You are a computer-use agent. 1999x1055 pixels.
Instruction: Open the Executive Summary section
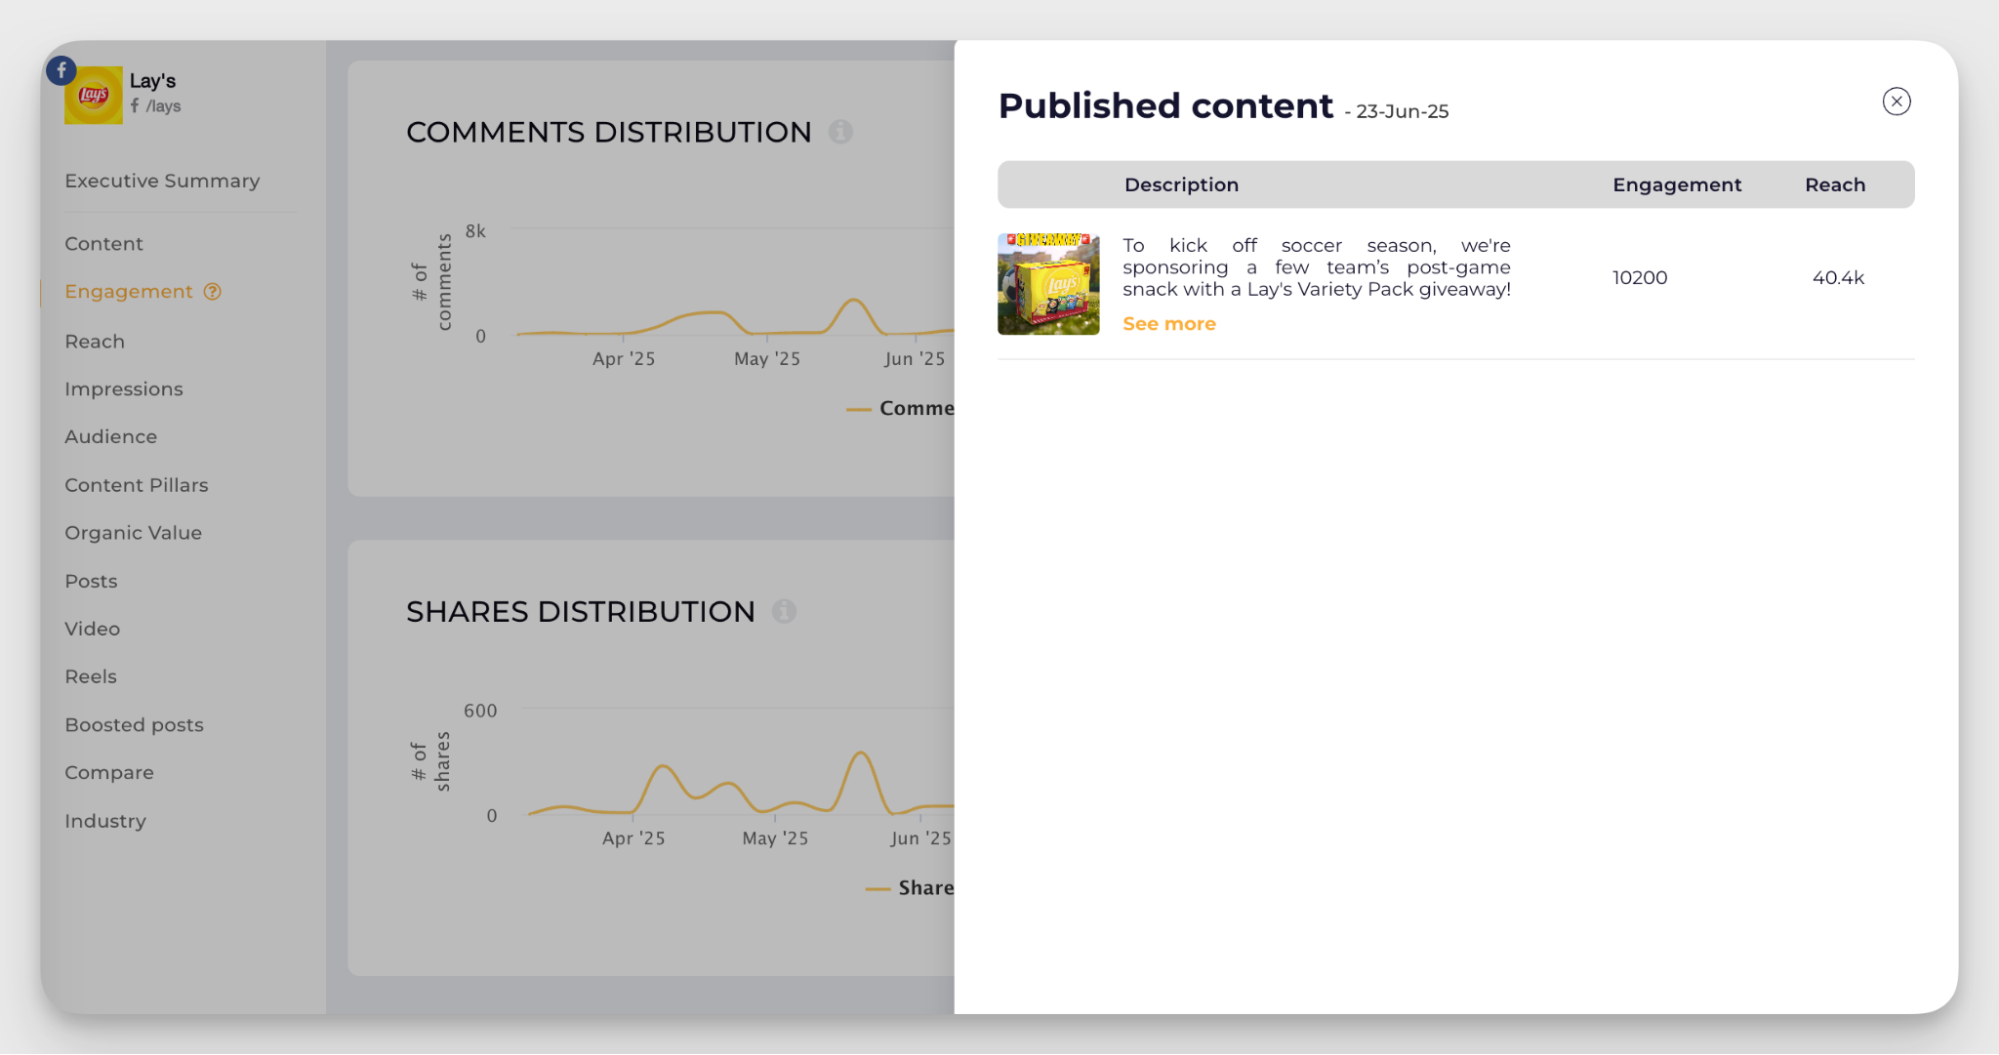pos(162,181)
